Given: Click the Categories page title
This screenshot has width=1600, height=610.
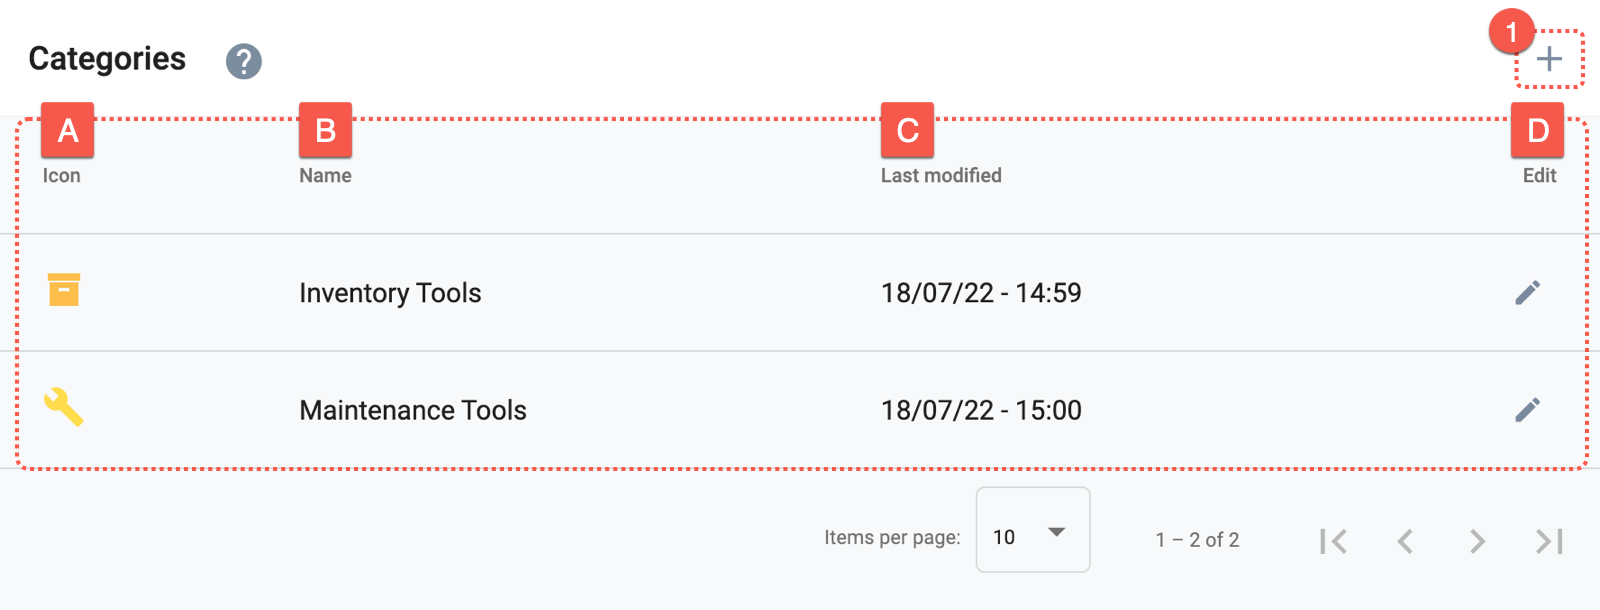Looking at the screenshot, I should pos(107,59).
